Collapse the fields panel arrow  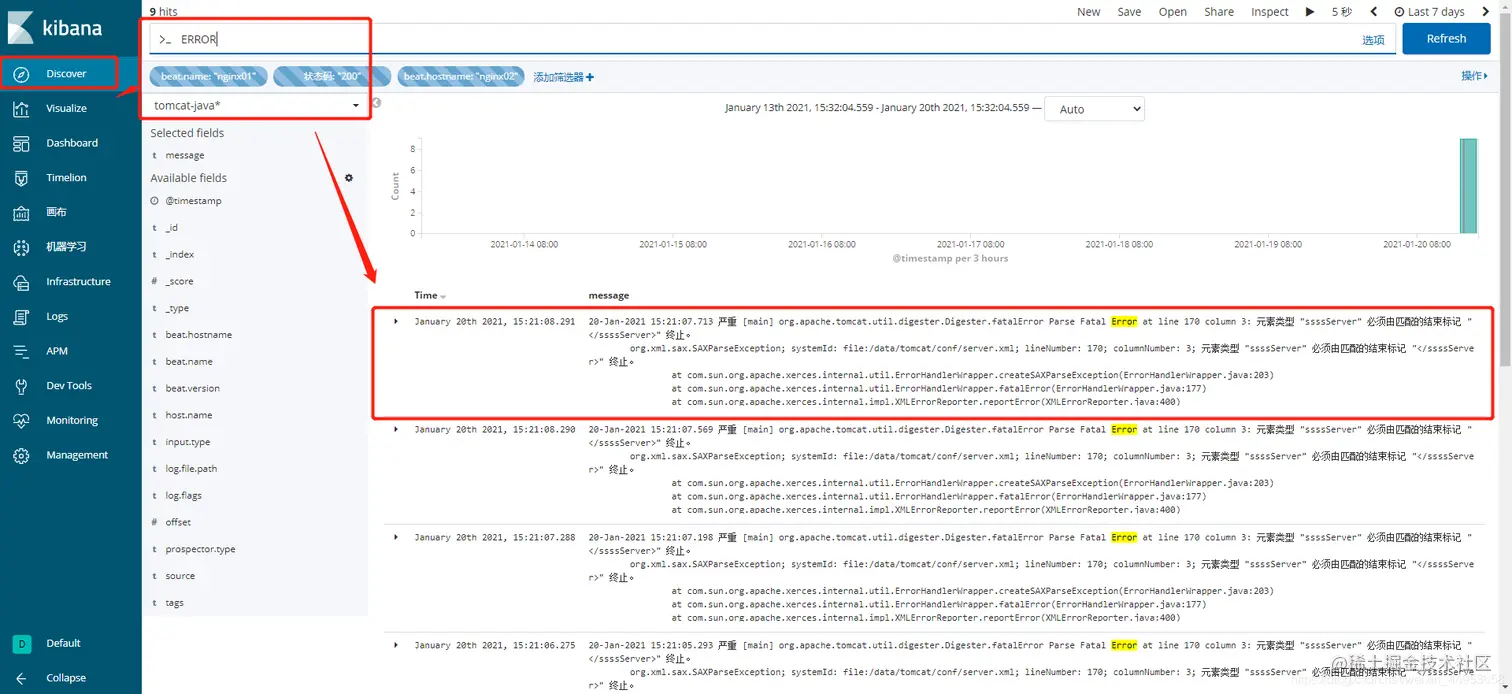click(x=376, y=103)
